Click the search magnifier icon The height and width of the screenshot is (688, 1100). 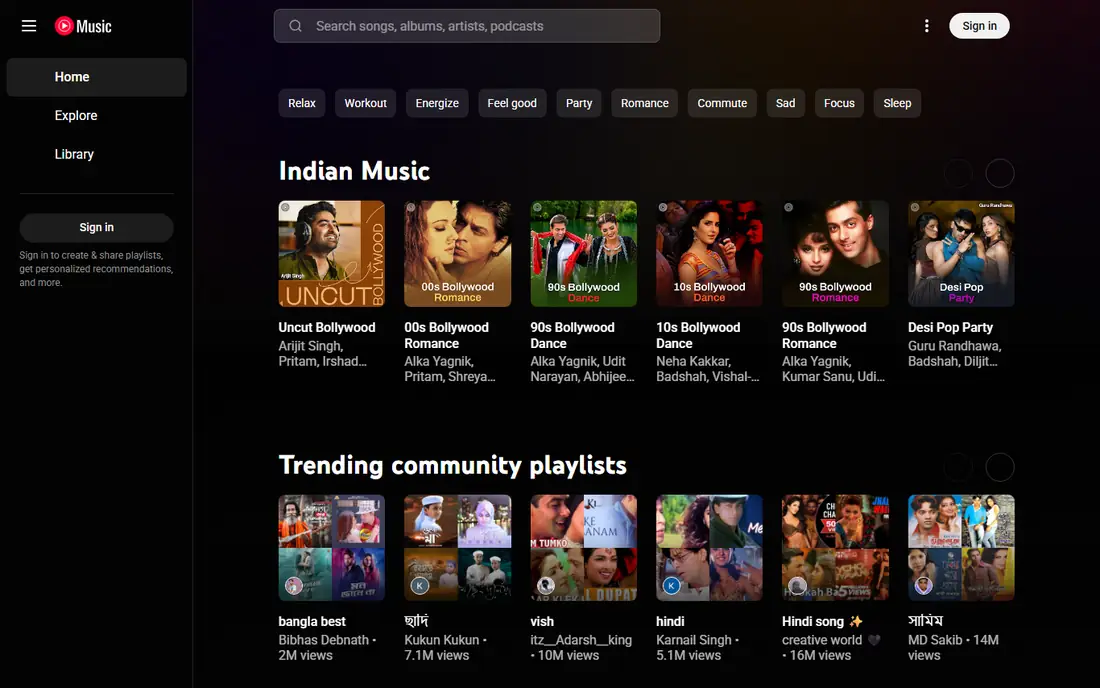point(295,26)
